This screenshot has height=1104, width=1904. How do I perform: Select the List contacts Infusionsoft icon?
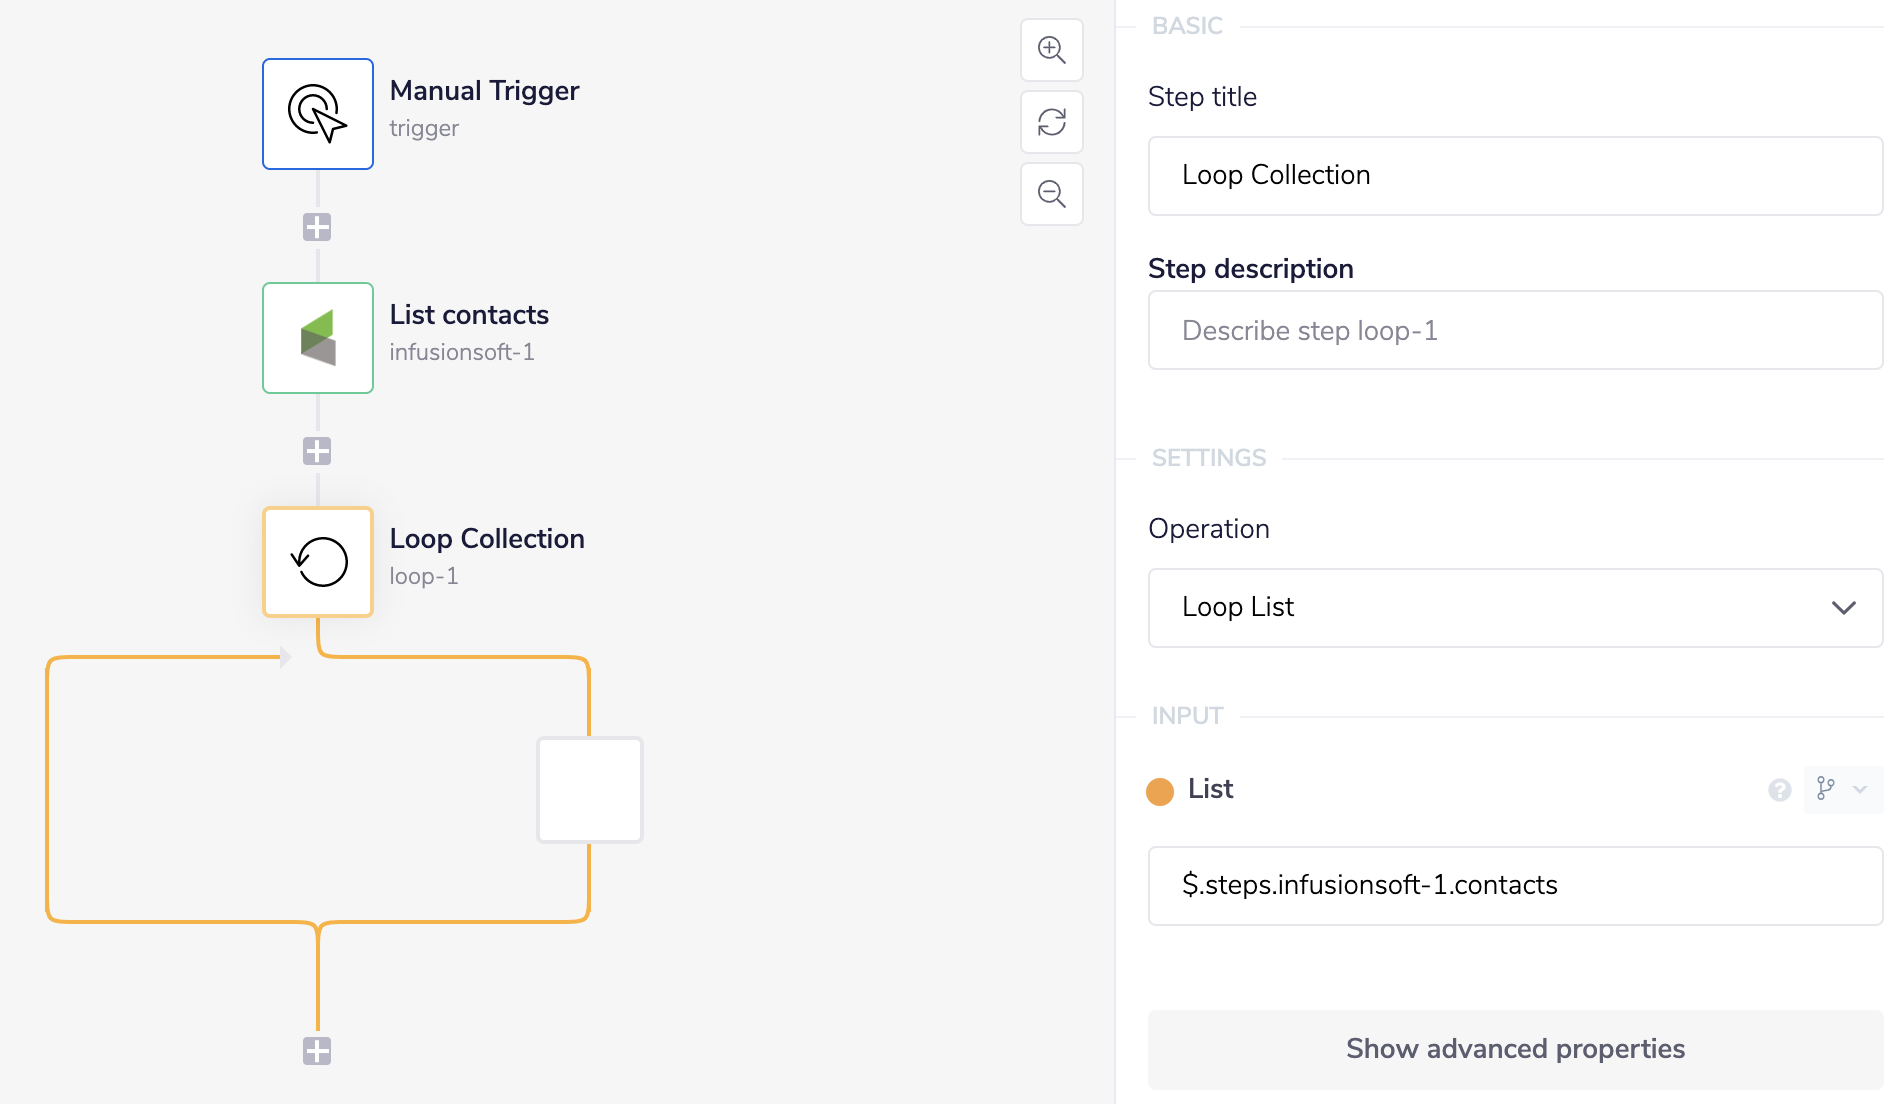318,338
